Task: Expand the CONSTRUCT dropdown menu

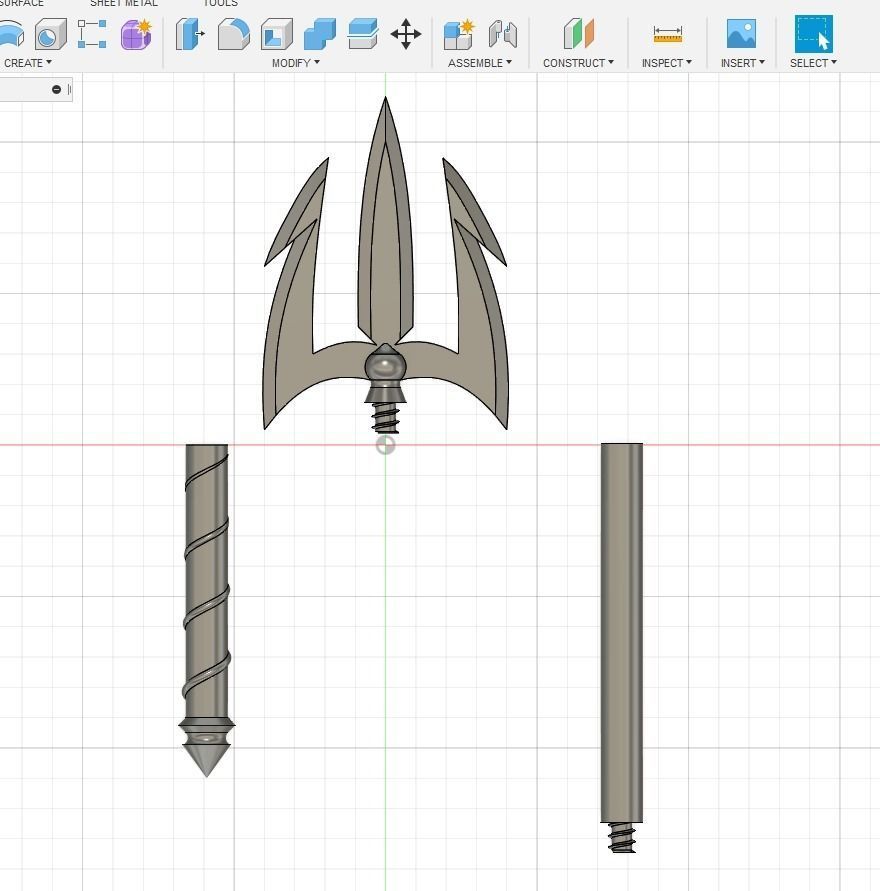Action: [578, 63]
